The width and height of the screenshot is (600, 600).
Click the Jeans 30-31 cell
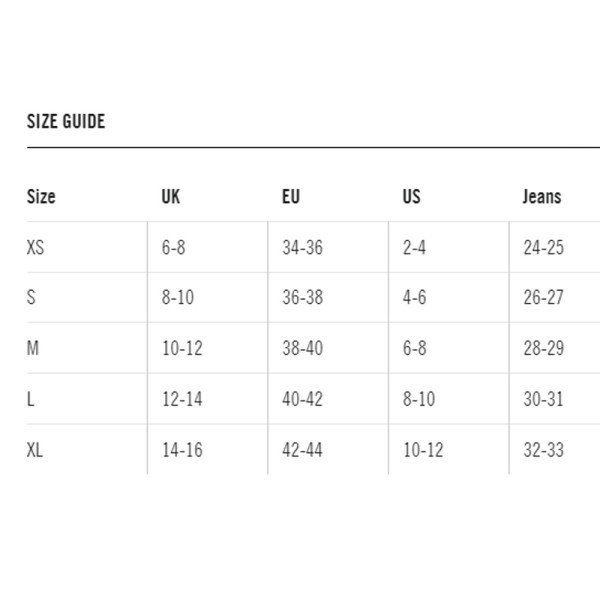pos(543,399)
